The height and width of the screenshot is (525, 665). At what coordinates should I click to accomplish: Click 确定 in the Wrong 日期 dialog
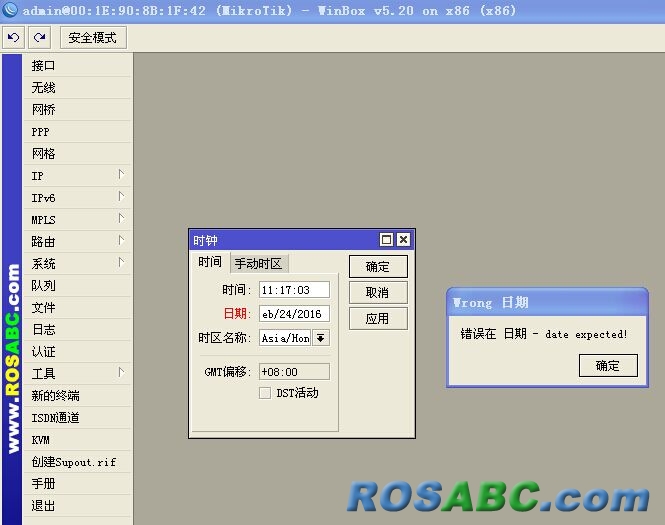(608, 366)
